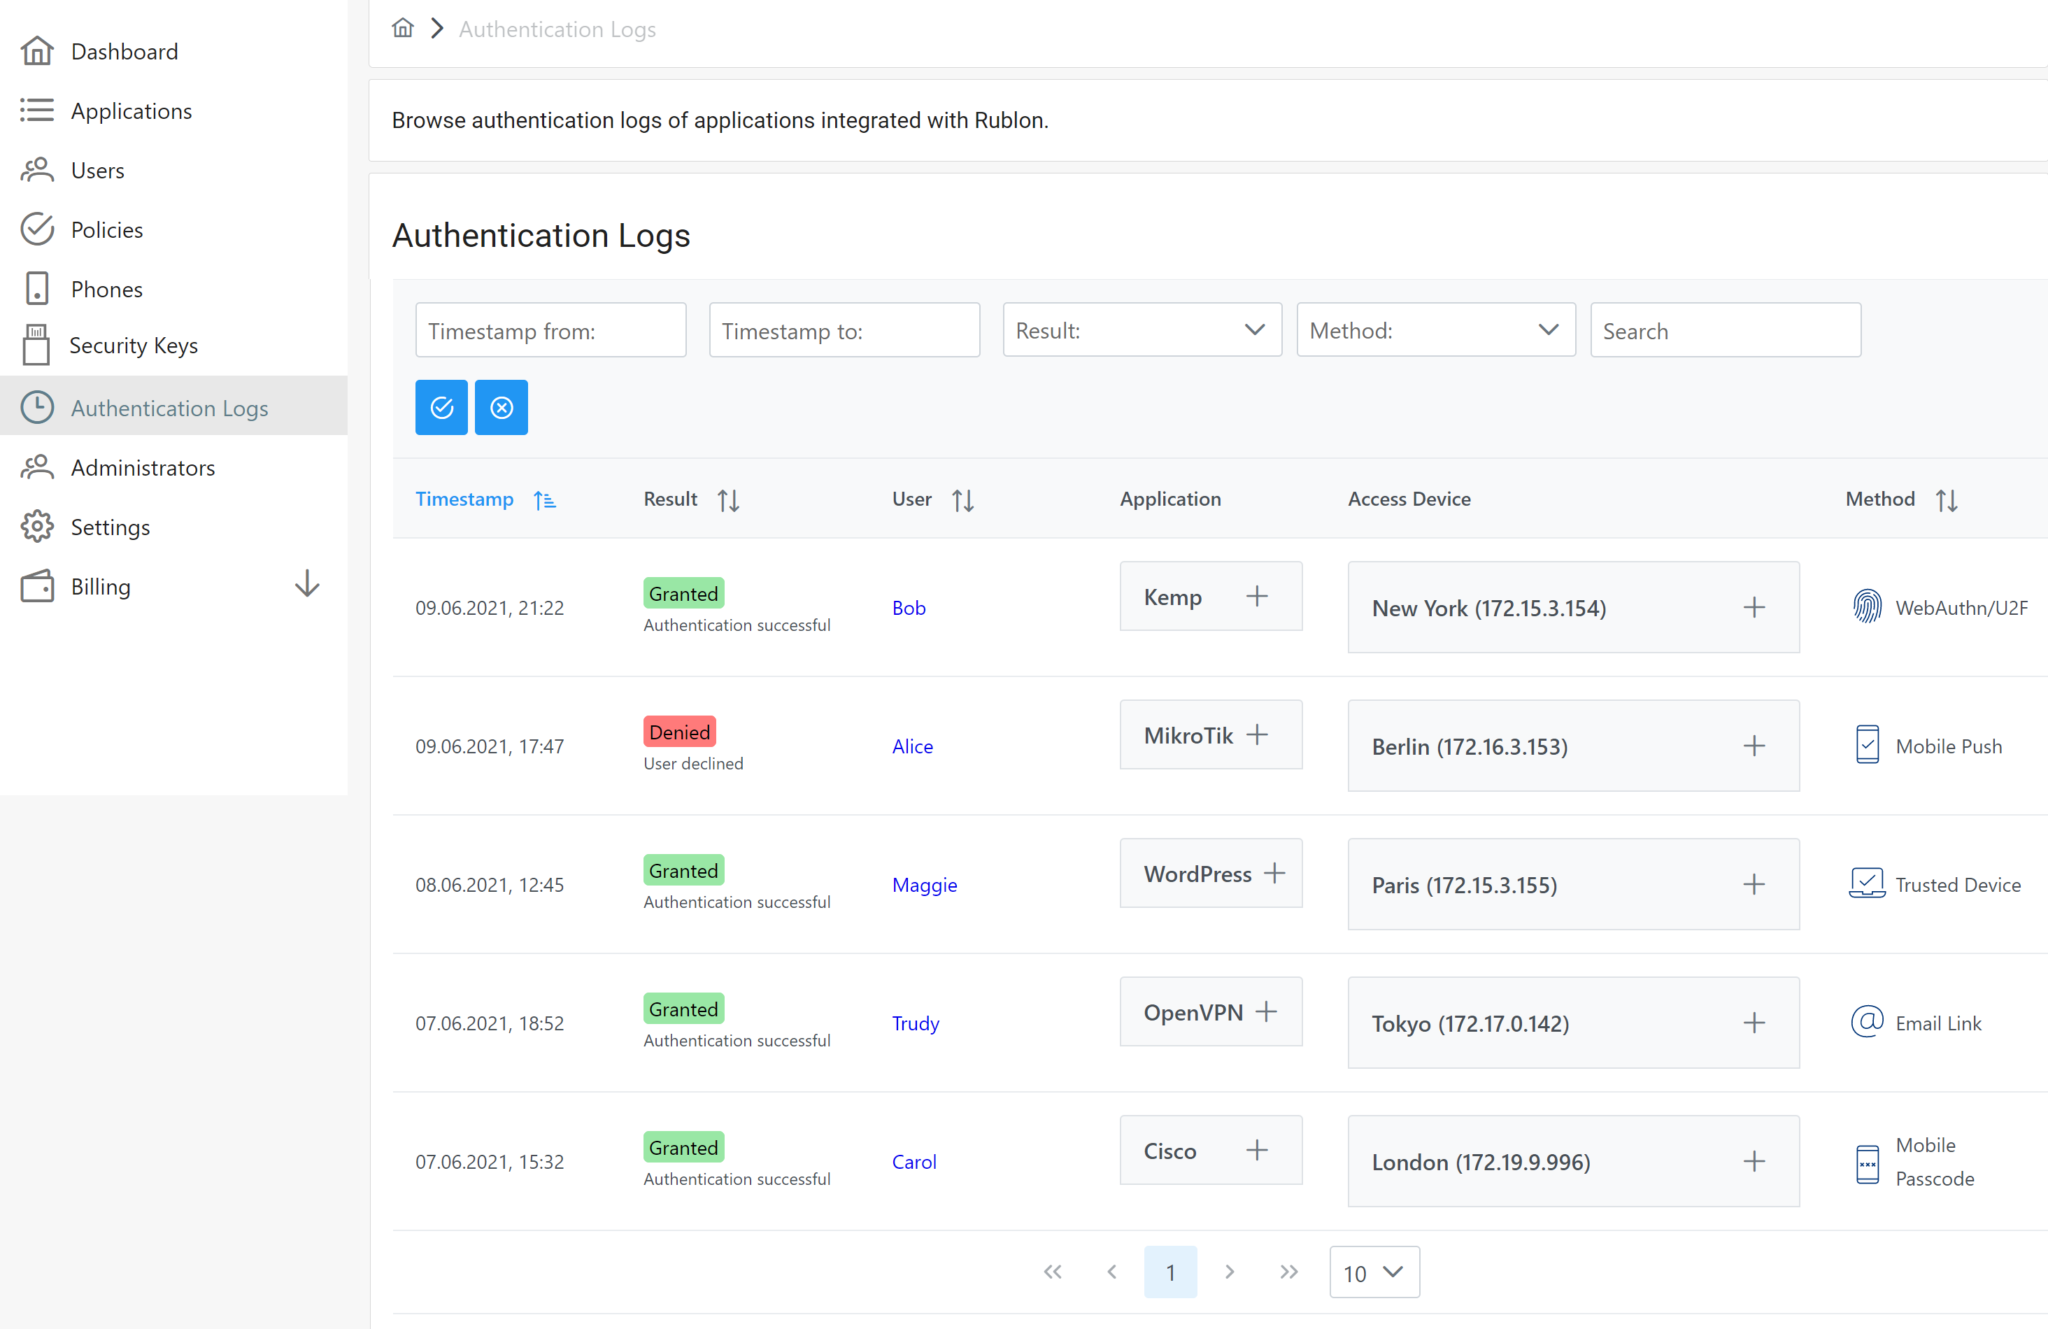Select page 1 in pagination

tap(1170, 1272)
